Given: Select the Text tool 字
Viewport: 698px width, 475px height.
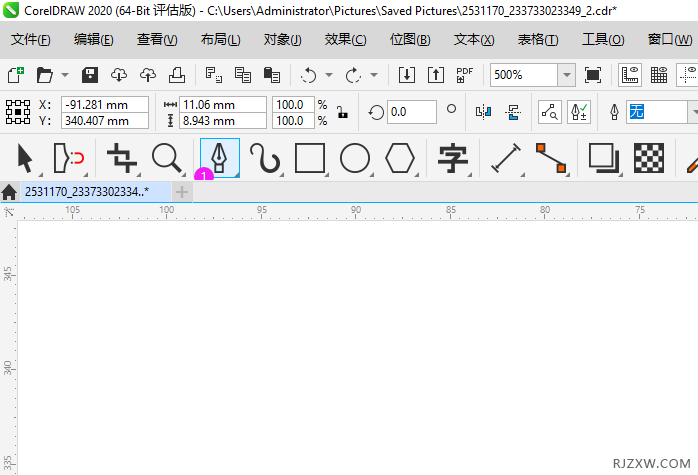Looking at the screenshot, I should 453,158.
